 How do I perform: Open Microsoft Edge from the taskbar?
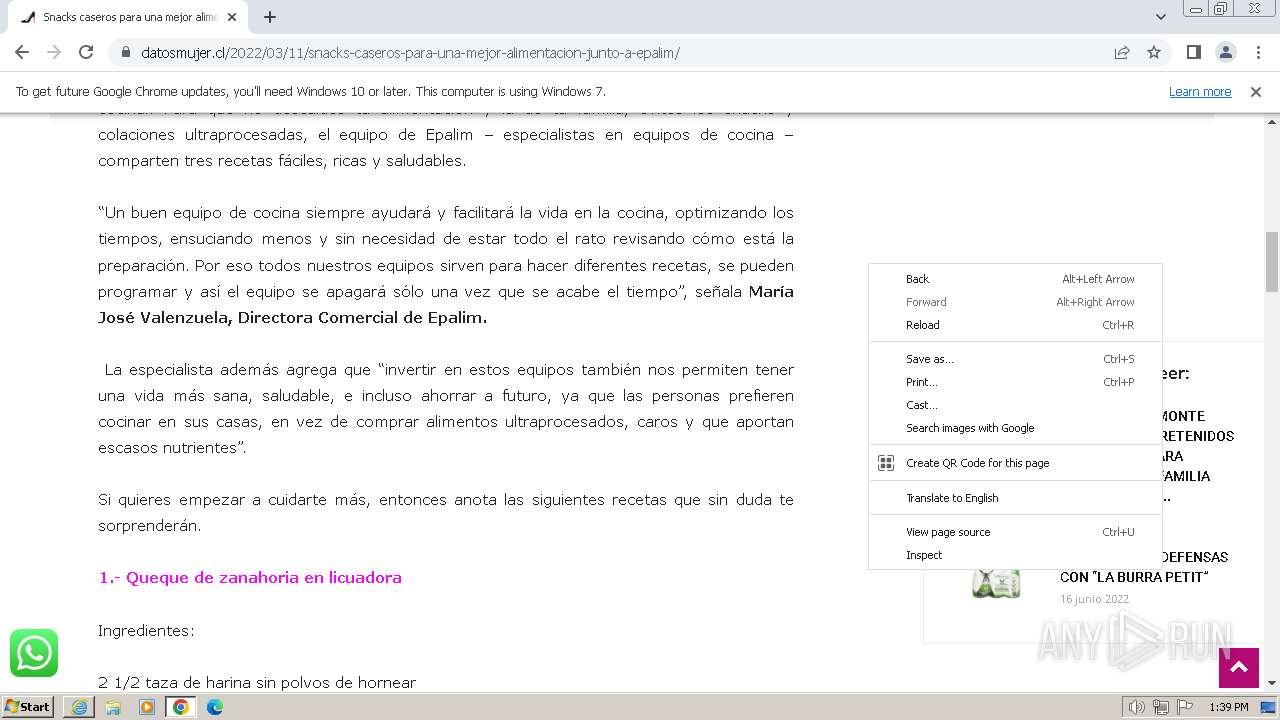click(x=215, y=707)
